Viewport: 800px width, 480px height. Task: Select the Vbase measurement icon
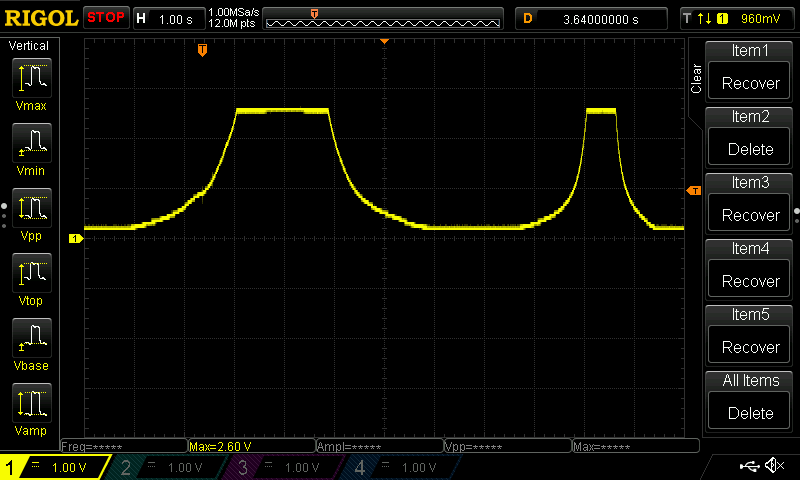[32, 337]
